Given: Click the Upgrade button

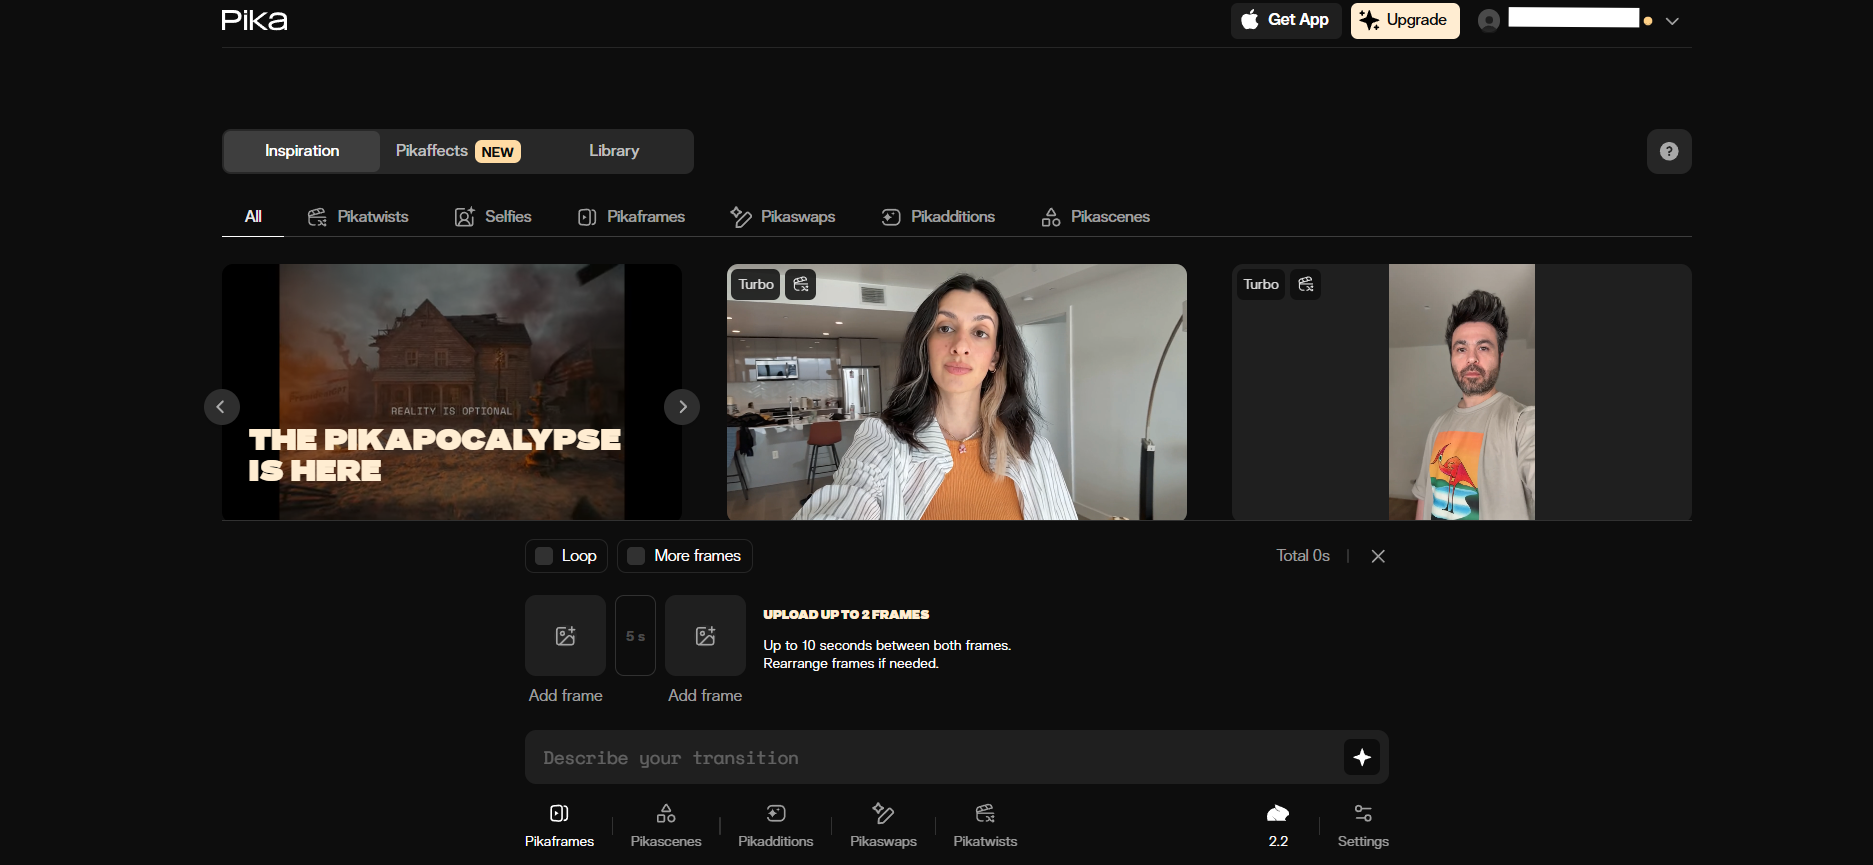Looking at the screenshot, I should click(1405, 20).
